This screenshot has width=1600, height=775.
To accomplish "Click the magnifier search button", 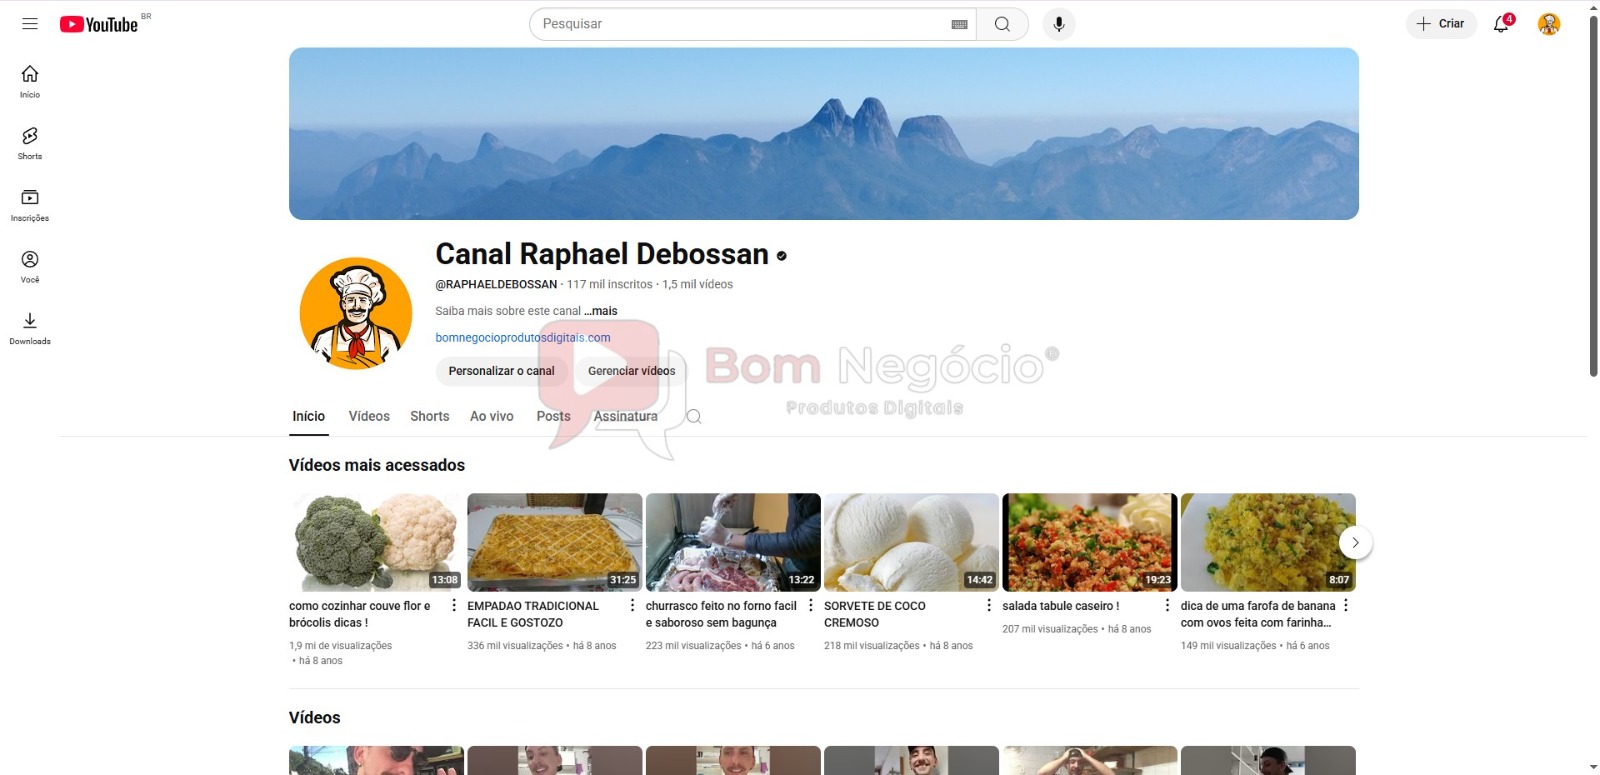I will pos(1002,24).
